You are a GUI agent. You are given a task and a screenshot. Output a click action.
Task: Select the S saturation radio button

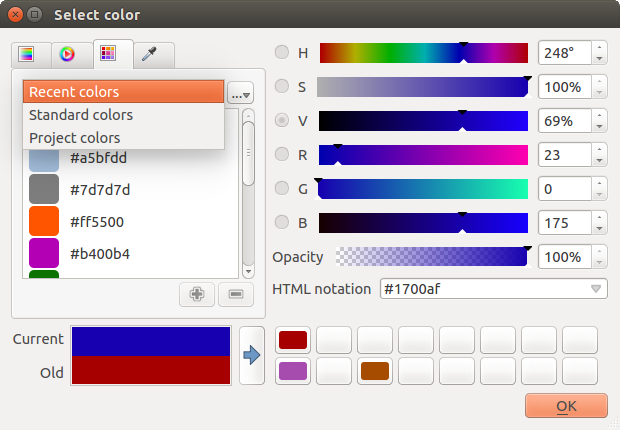tap(282, 86)
